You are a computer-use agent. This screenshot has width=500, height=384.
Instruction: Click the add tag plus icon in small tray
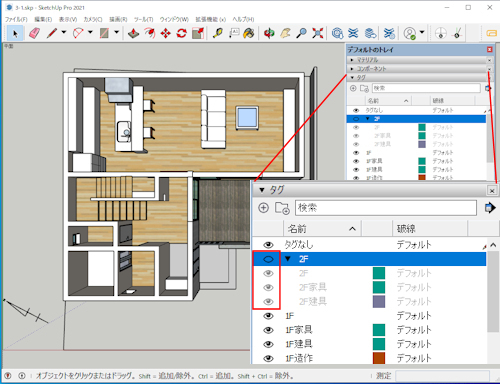(x=353, y=88)
